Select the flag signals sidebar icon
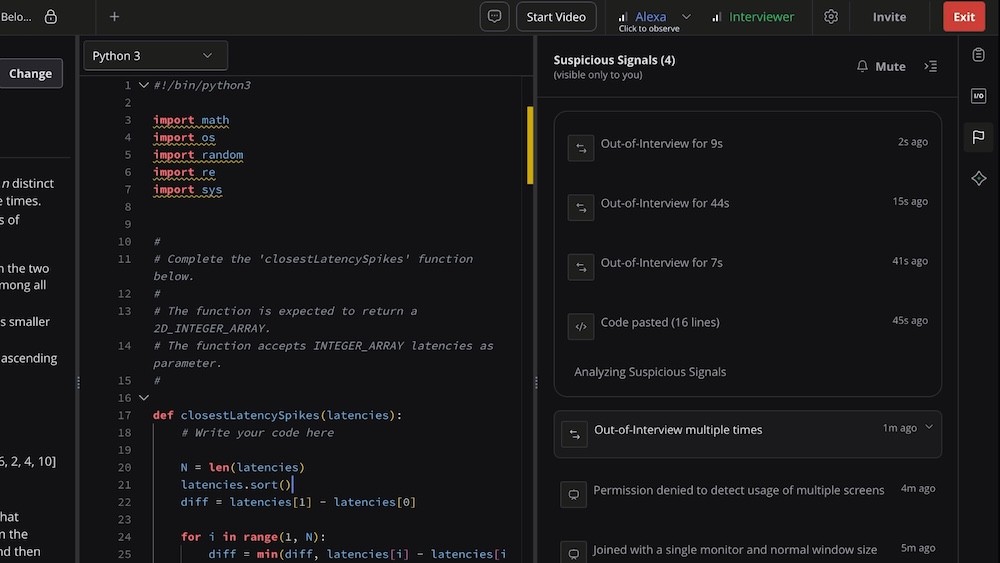The height and width of the screenshot is (563, 1000). pyautogui.click(x=978, y=136)
